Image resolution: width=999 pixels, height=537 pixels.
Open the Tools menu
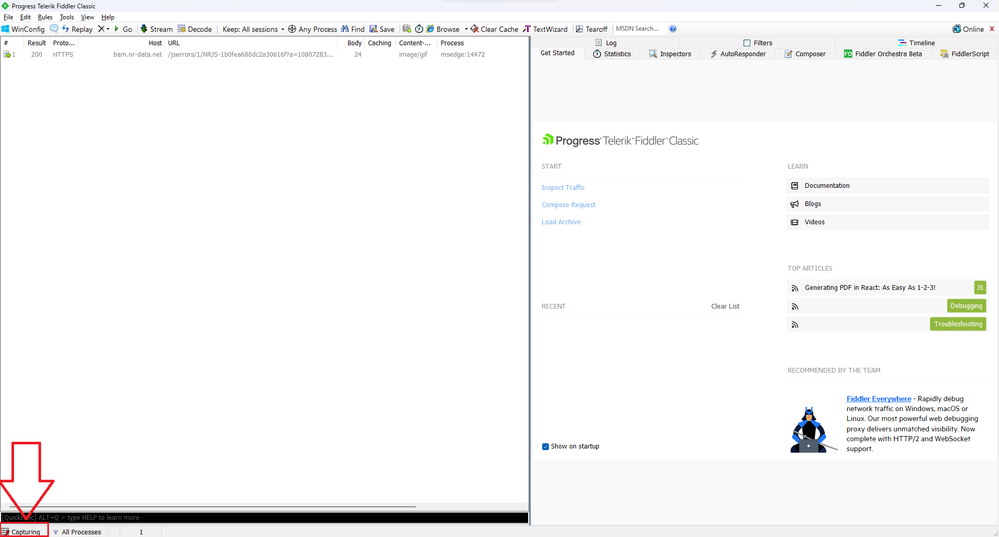[67, 17]
